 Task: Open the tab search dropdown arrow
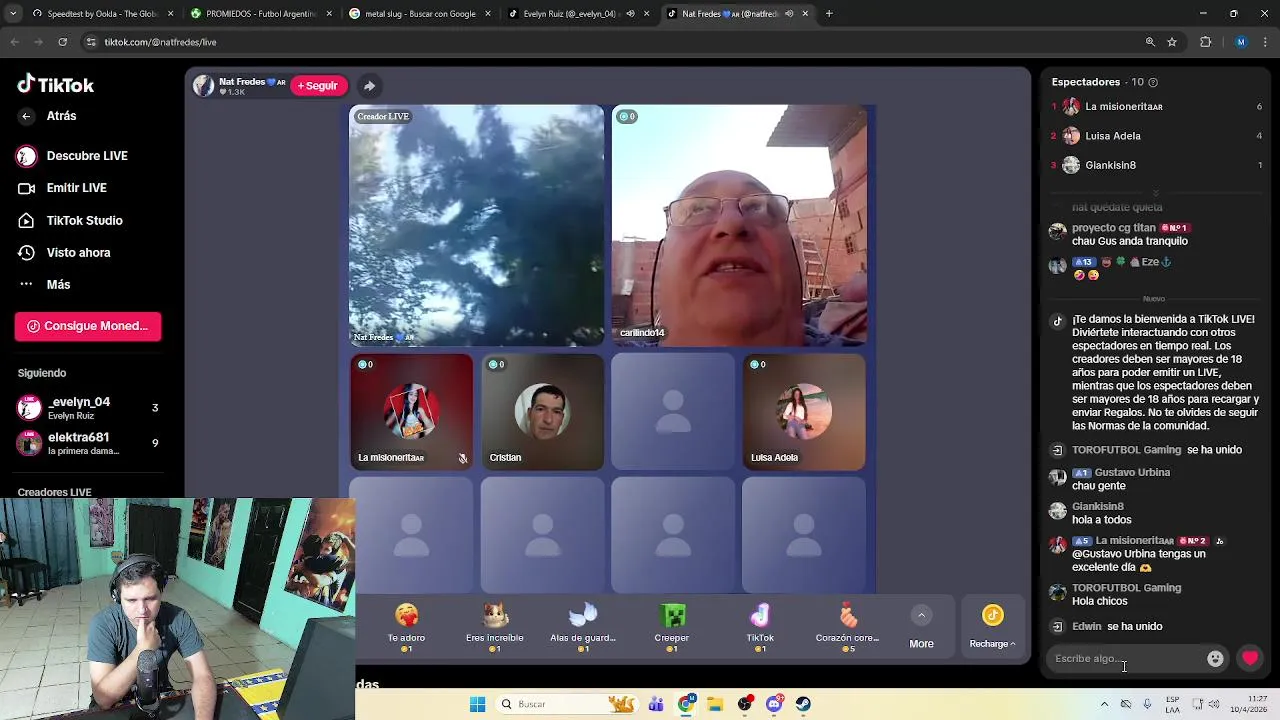pyautogui.click(x=12, y=14)
